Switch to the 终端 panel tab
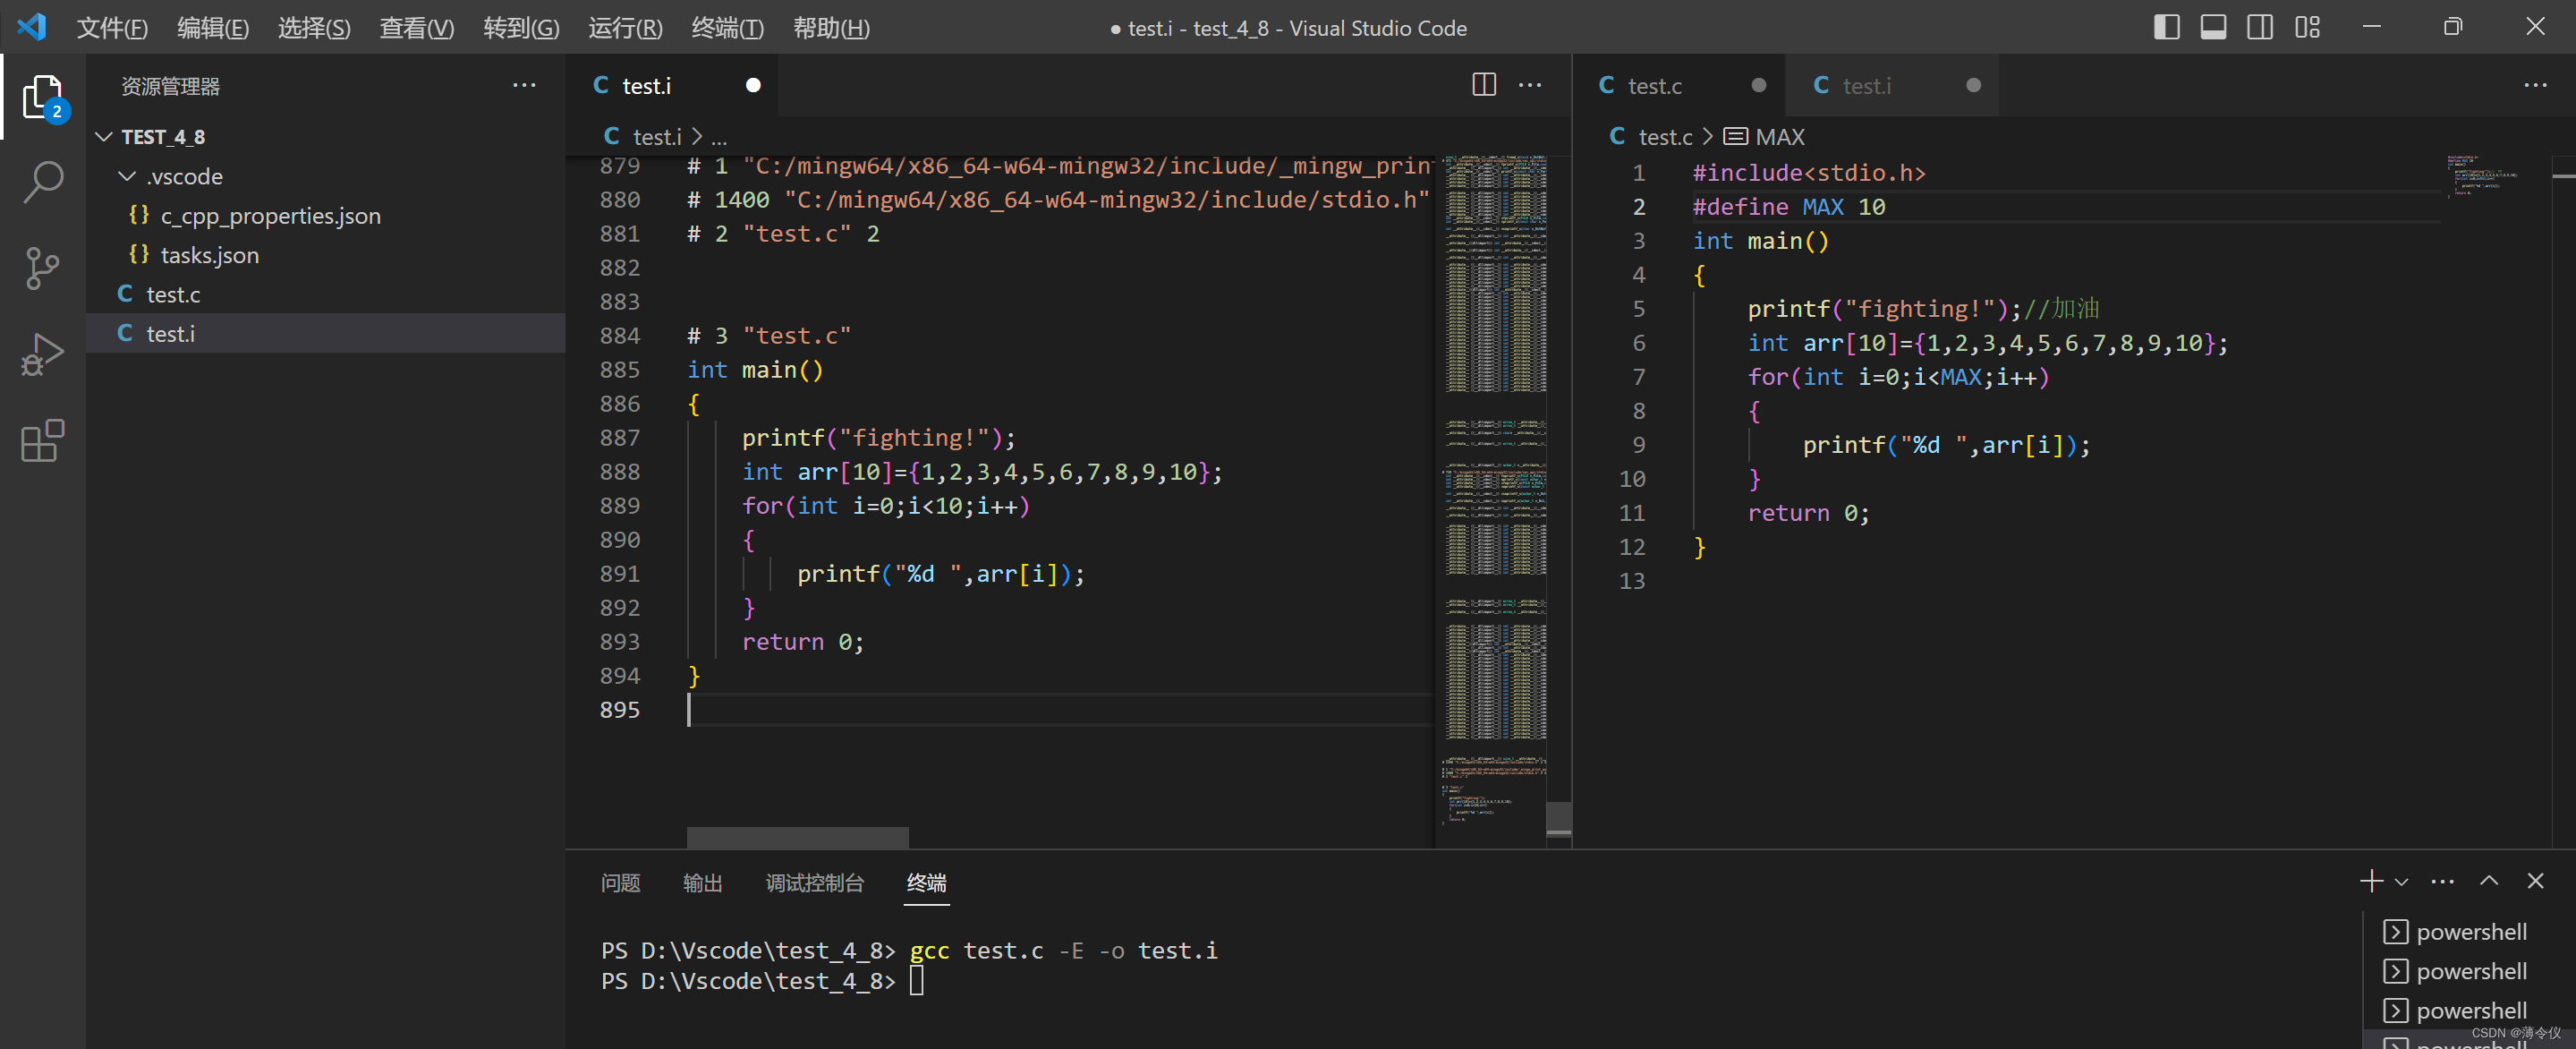Image resolution: width=2576 pixels, height=1049 pixels. (x=926, y=882)
